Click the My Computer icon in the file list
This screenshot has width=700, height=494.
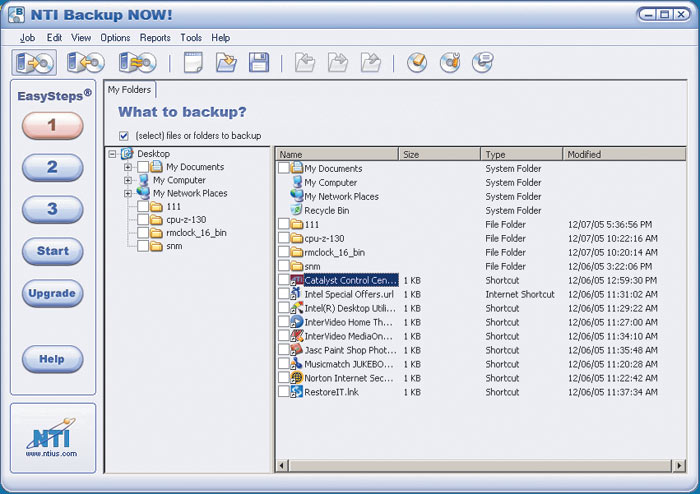tap(297, 182)
